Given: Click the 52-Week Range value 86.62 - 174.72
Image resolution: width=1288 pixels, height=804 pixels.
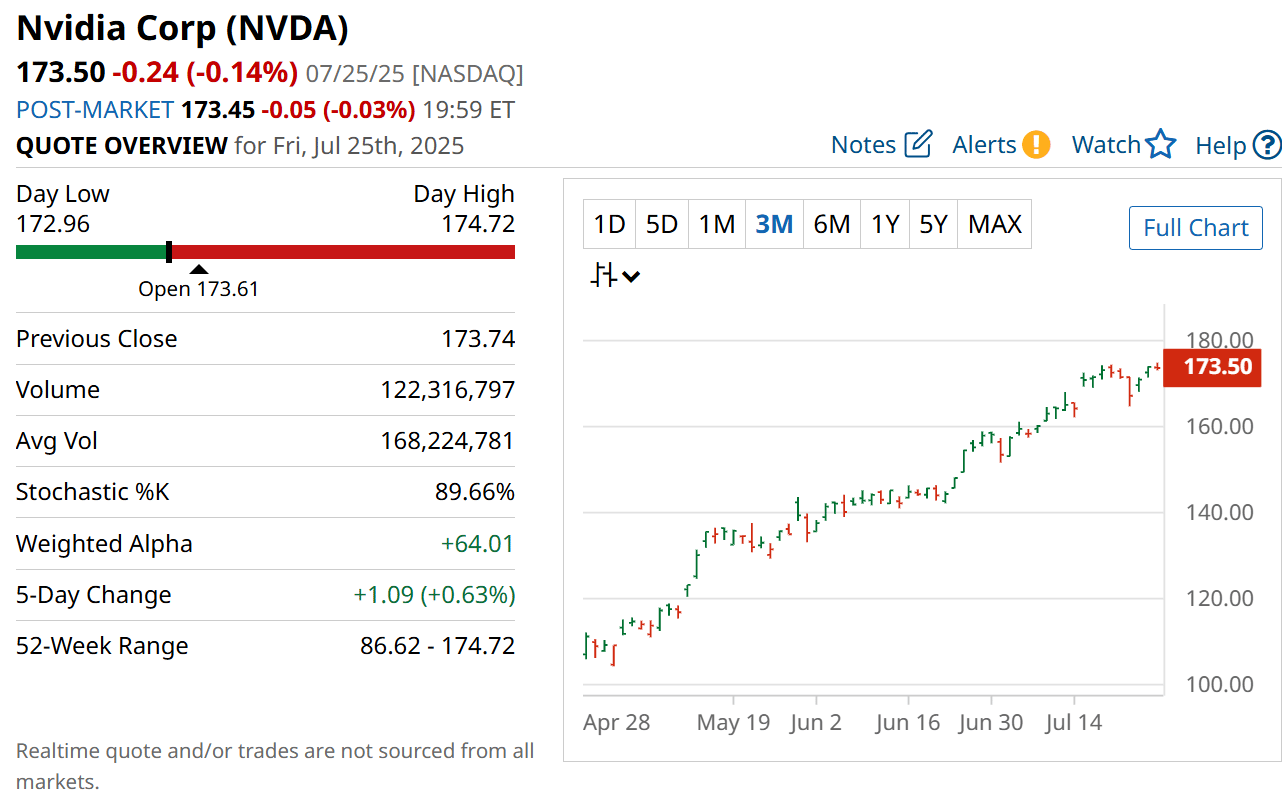Looking at the screenshot, I should coord(438,646).
